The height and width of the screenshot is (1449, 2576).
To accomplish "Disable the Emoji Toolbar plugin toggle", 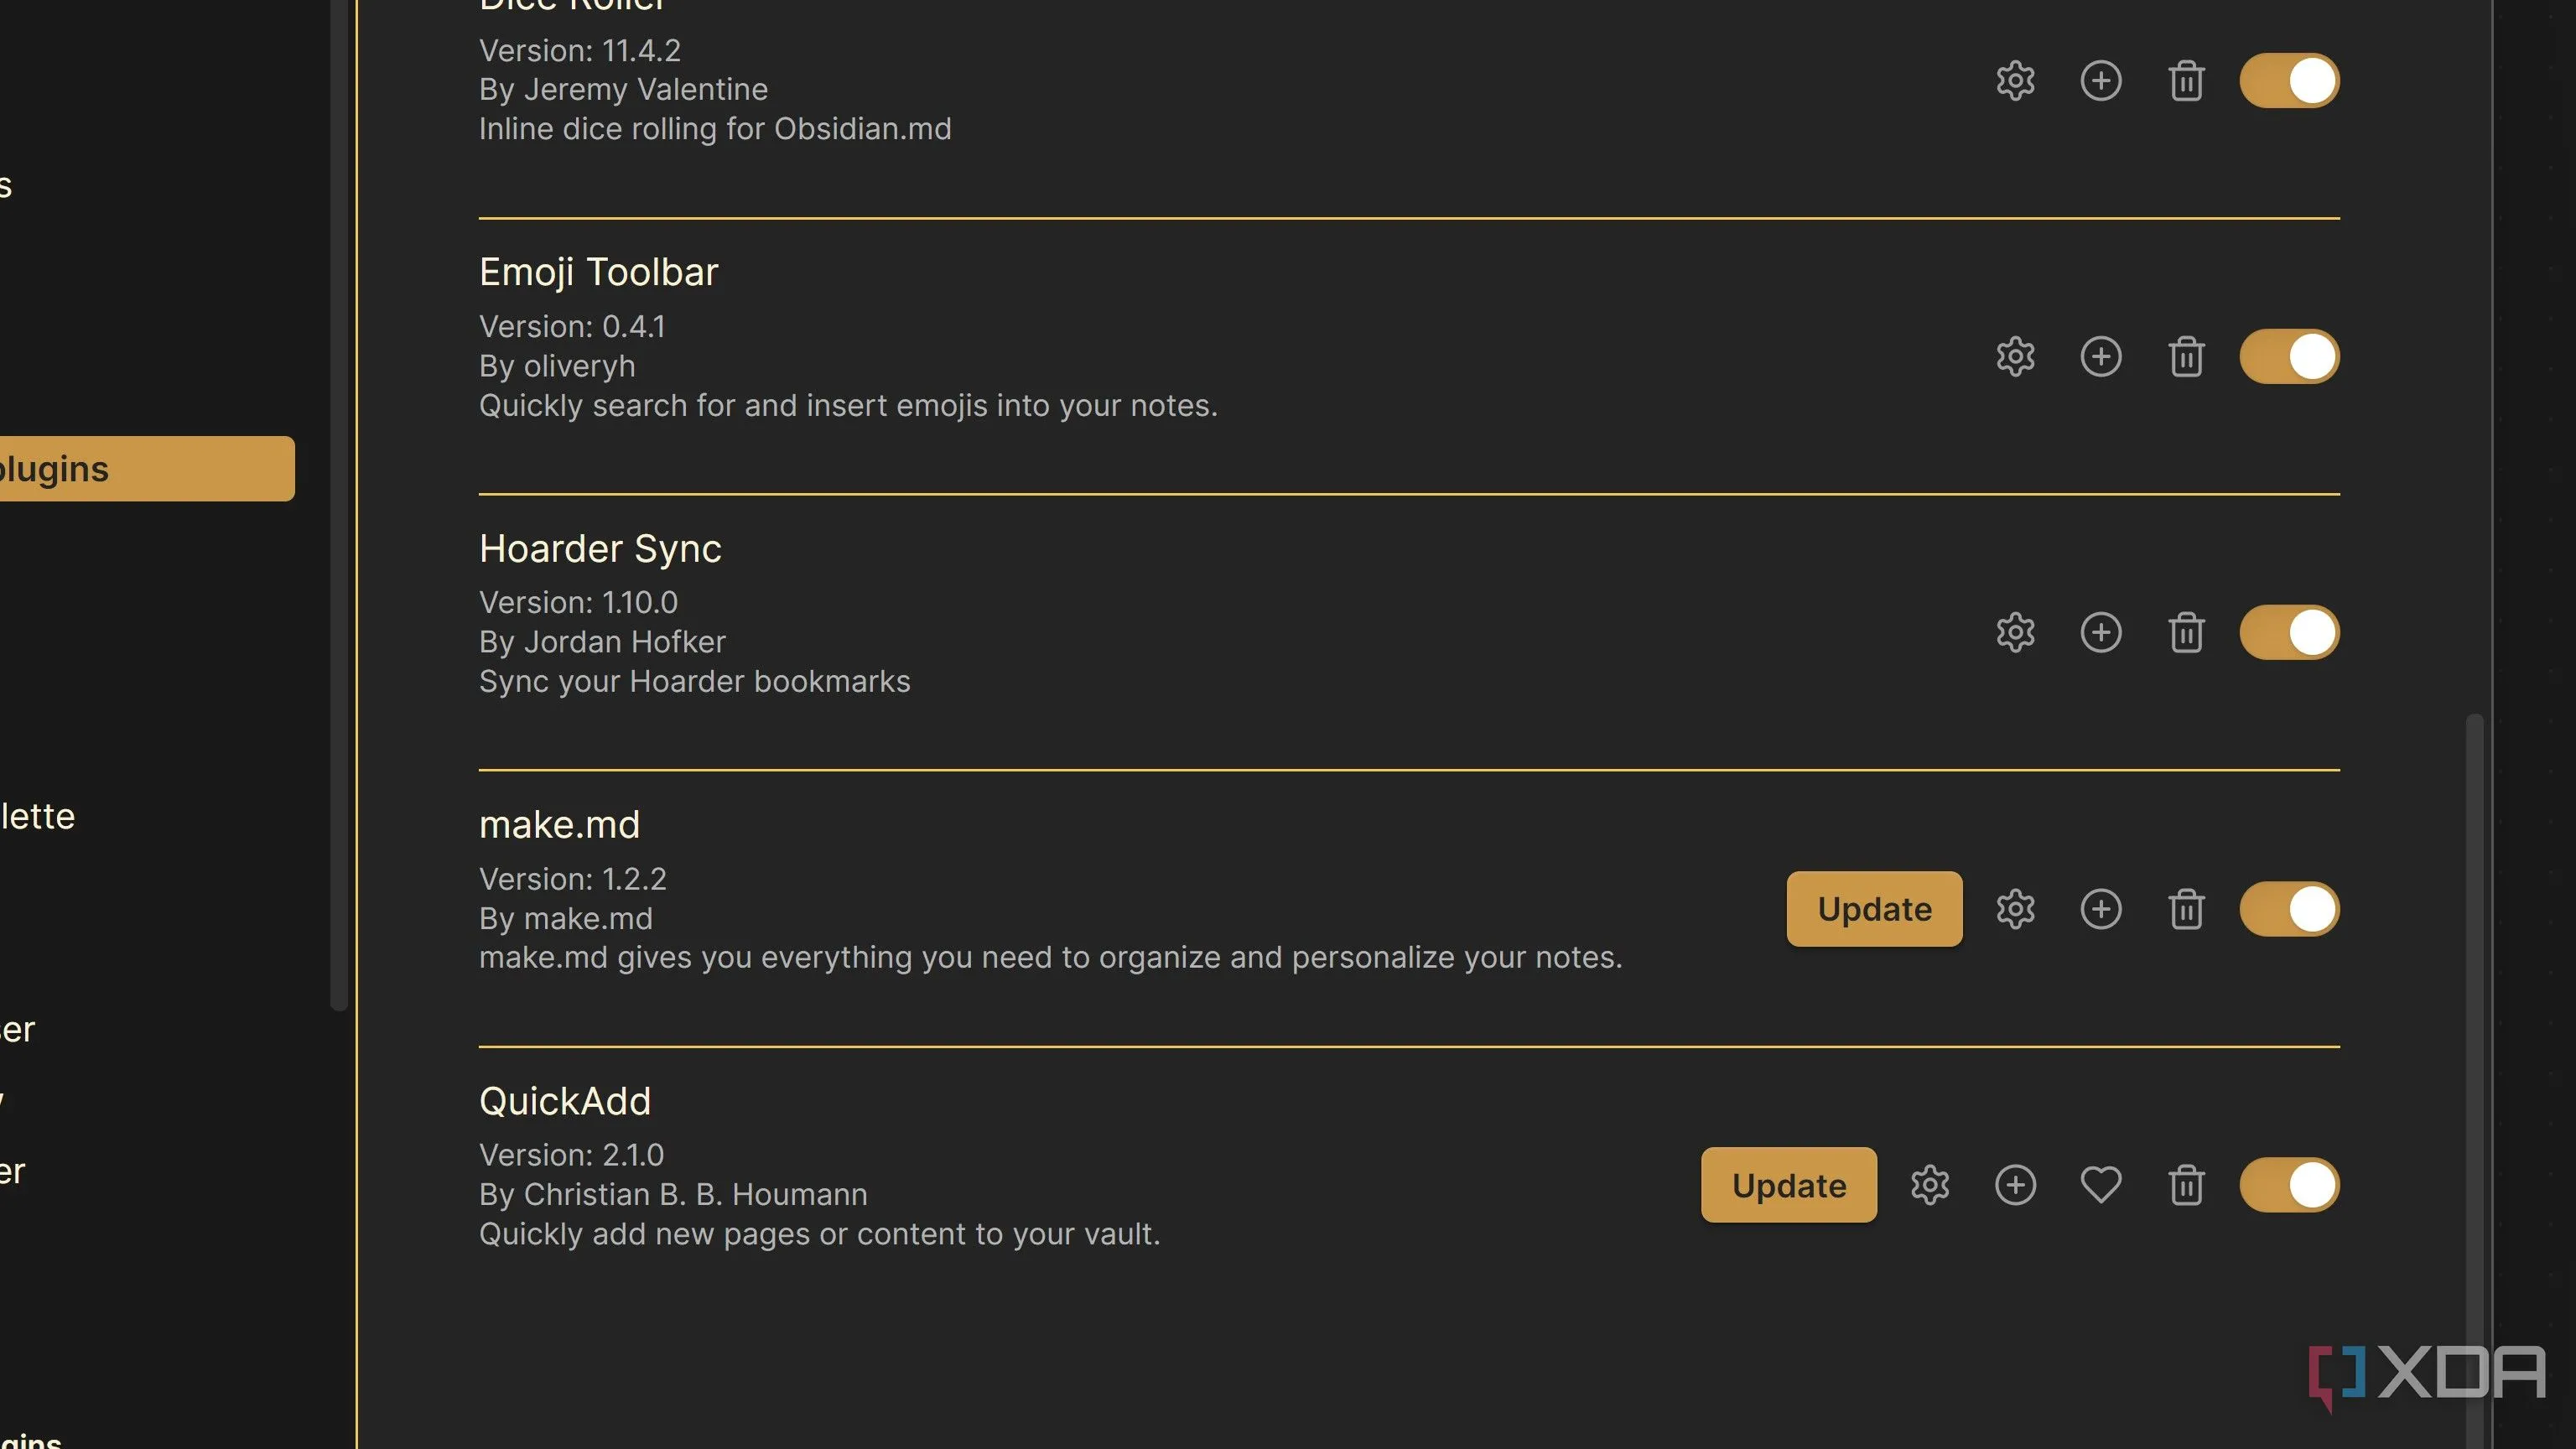I will [x=2288, y=357].
